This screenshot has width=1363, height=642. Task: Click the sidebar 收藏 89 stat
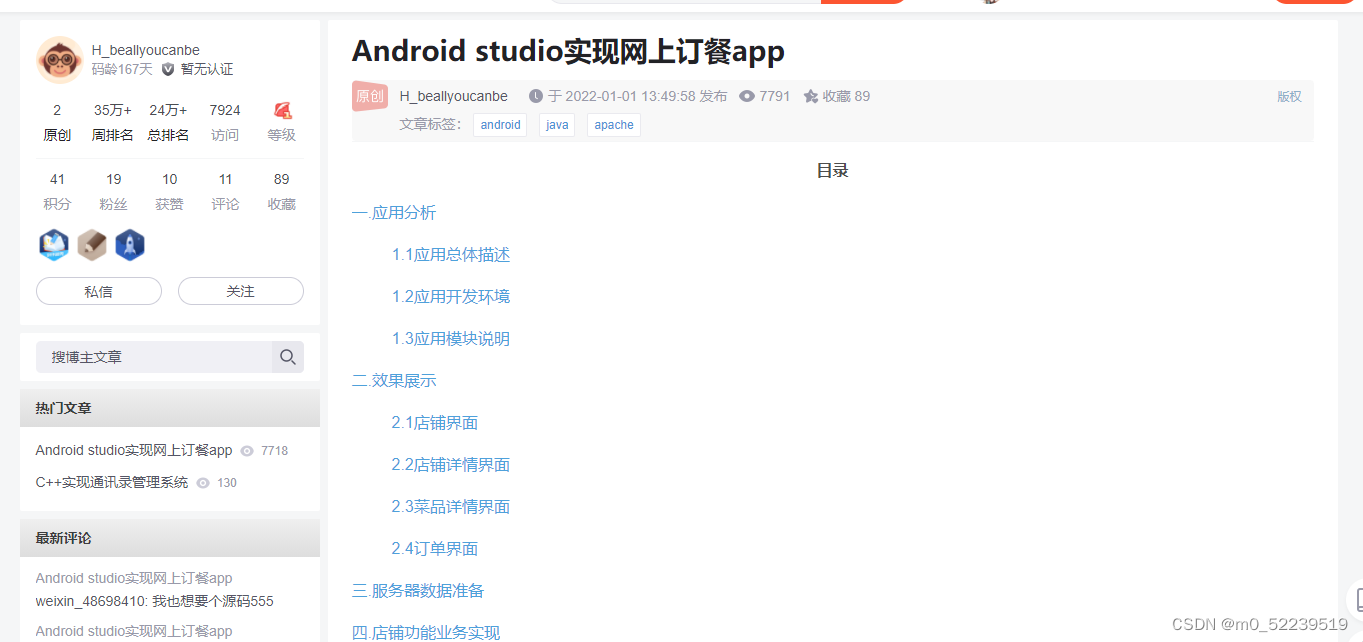click(x=281, y=191)
